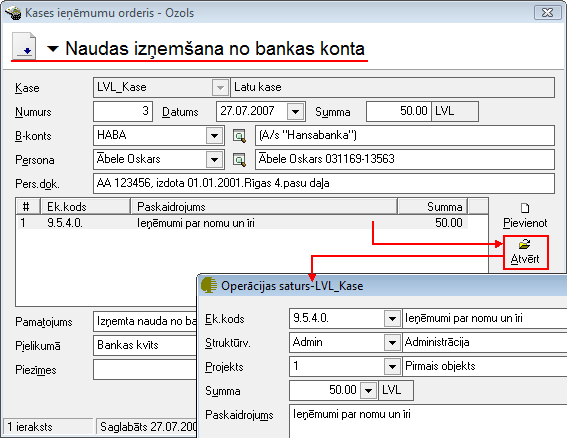Click the Atvērt open-folder button
This screenshot has height=438, width=567.
pos(526,252)
